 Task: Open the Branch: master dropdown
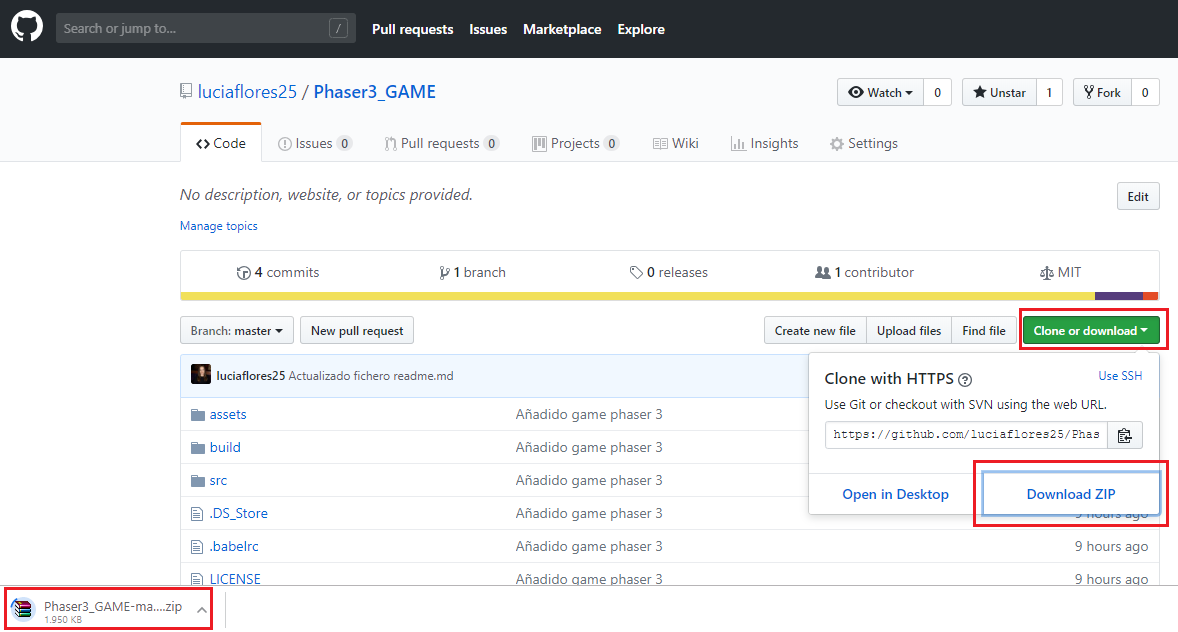[237, 331]
